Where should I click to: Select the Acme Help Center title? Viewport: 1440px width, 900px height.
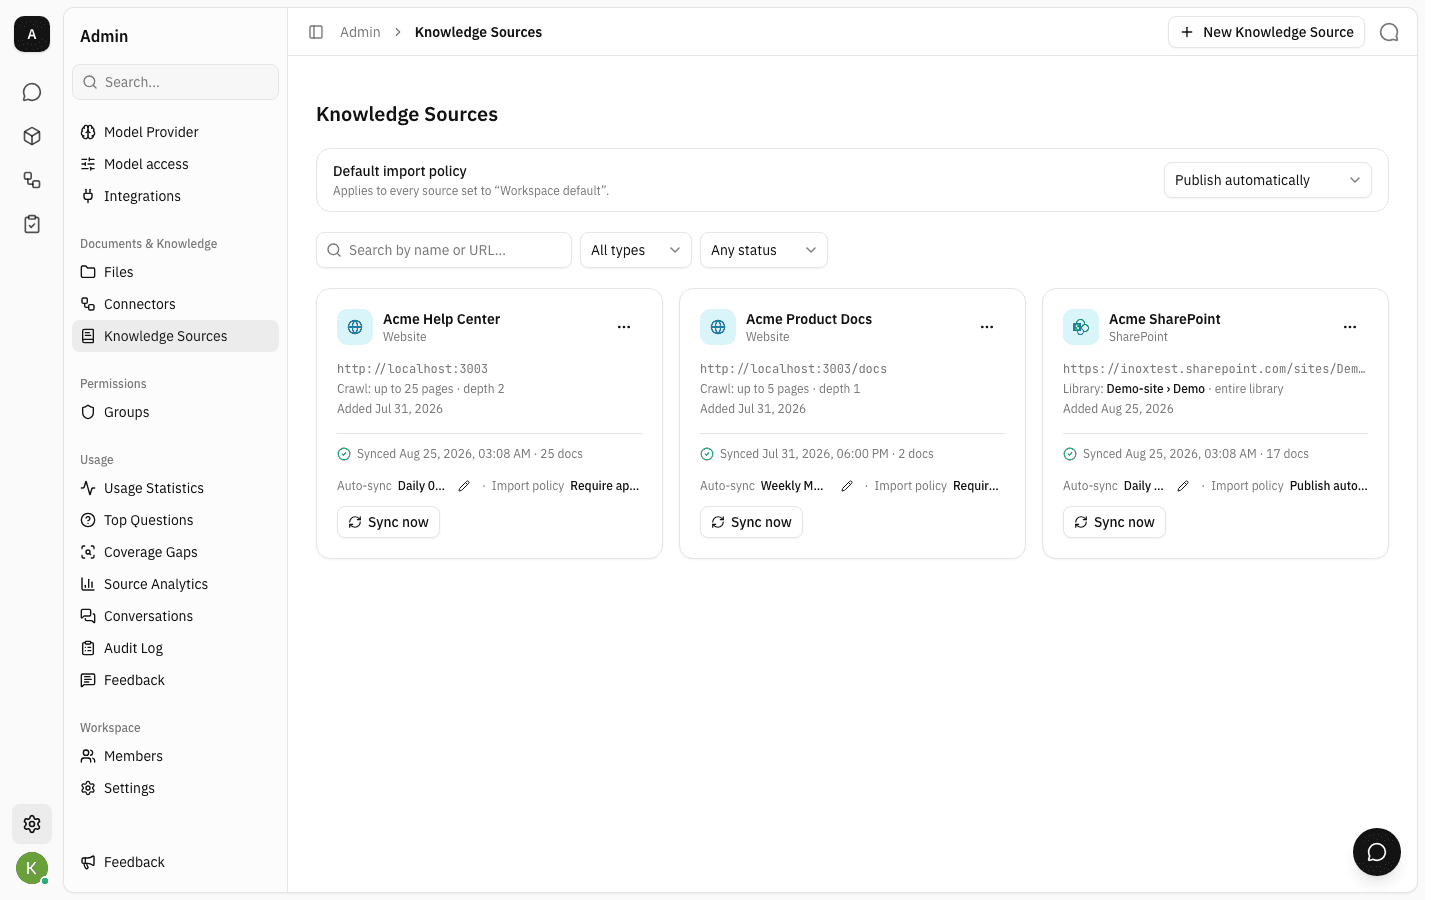(441, 319)
